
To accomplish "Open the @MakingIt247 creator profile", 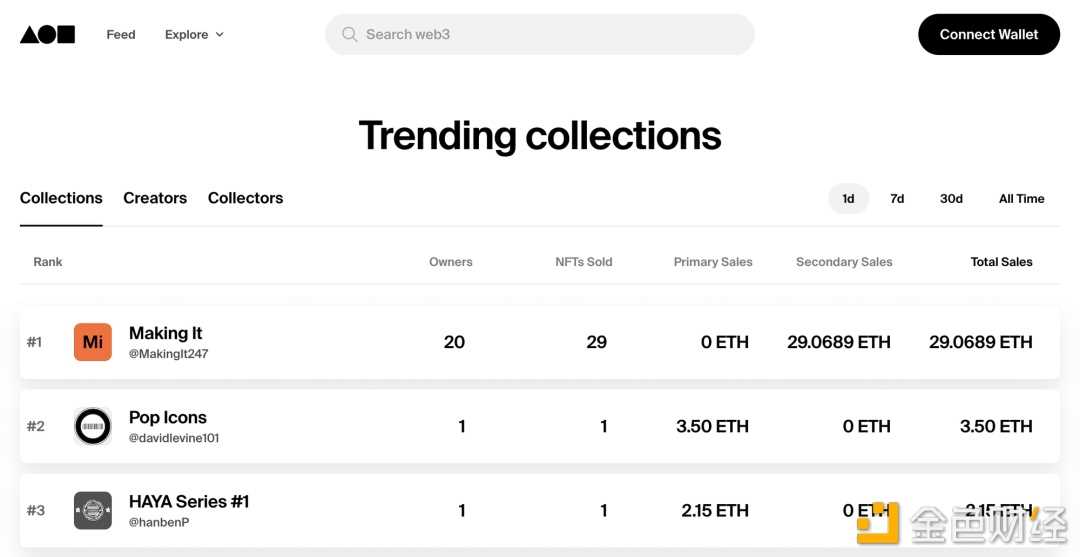I will point(168,354).
